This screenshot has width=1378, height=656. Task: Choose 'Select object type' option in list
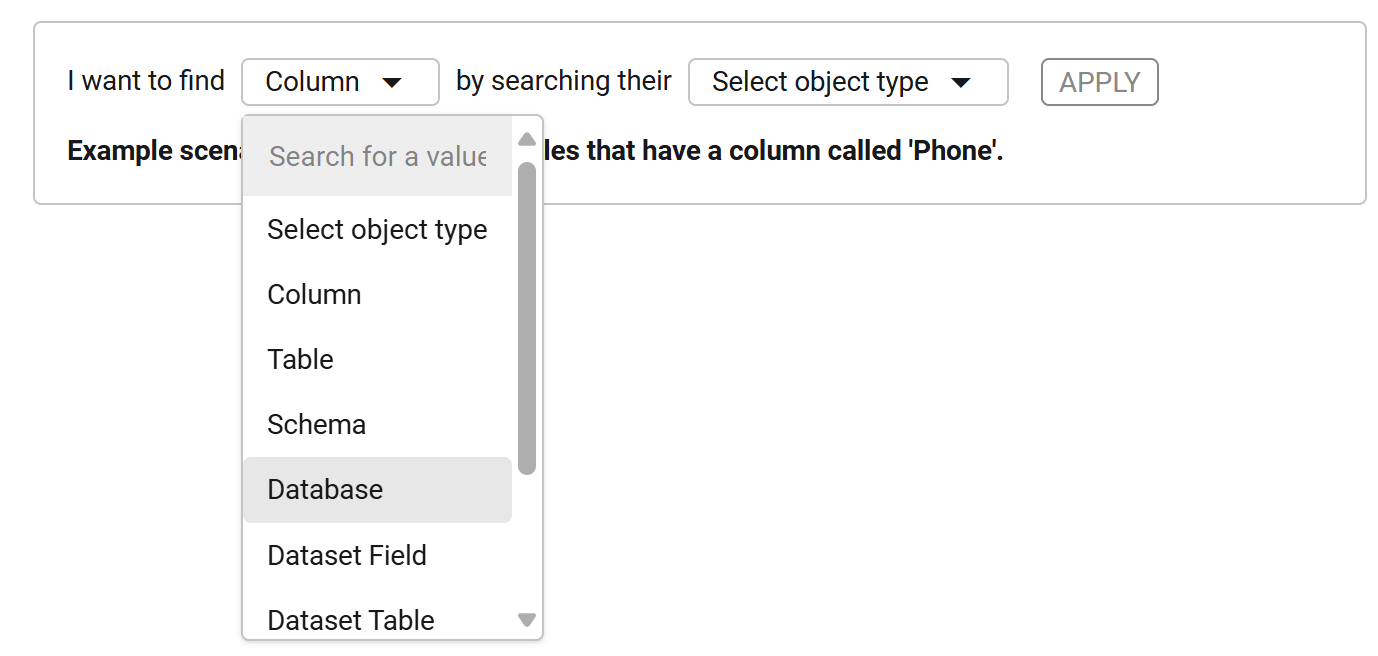click(377, 230)
